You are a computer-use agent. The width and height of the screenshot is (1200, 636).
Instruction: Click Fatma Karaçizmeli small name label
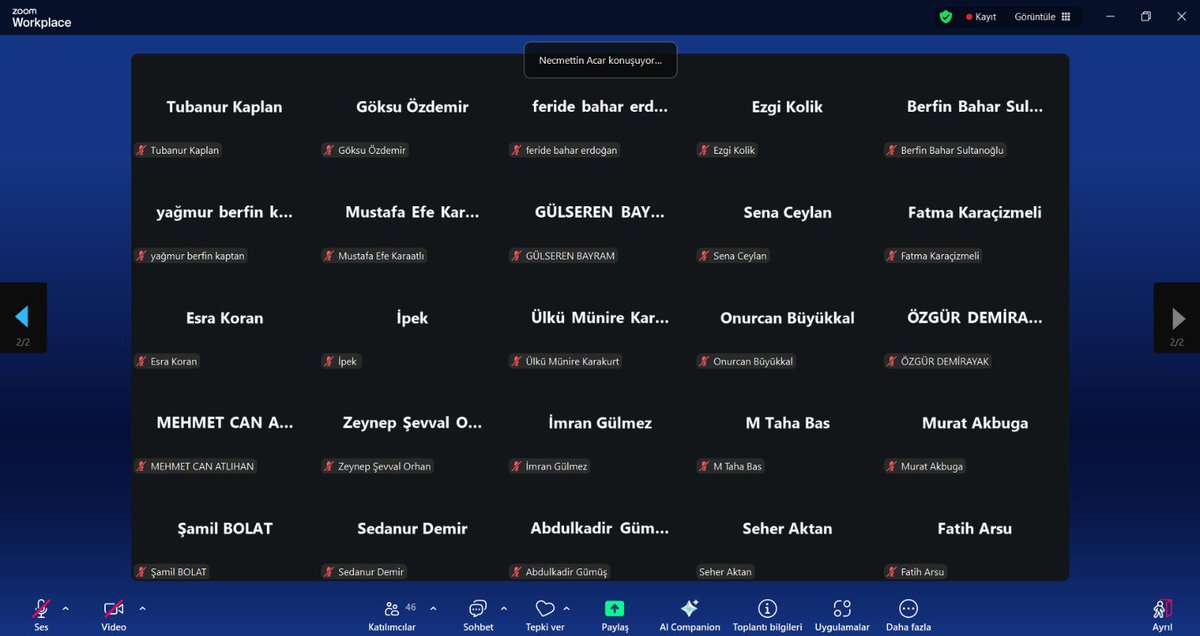940,256
